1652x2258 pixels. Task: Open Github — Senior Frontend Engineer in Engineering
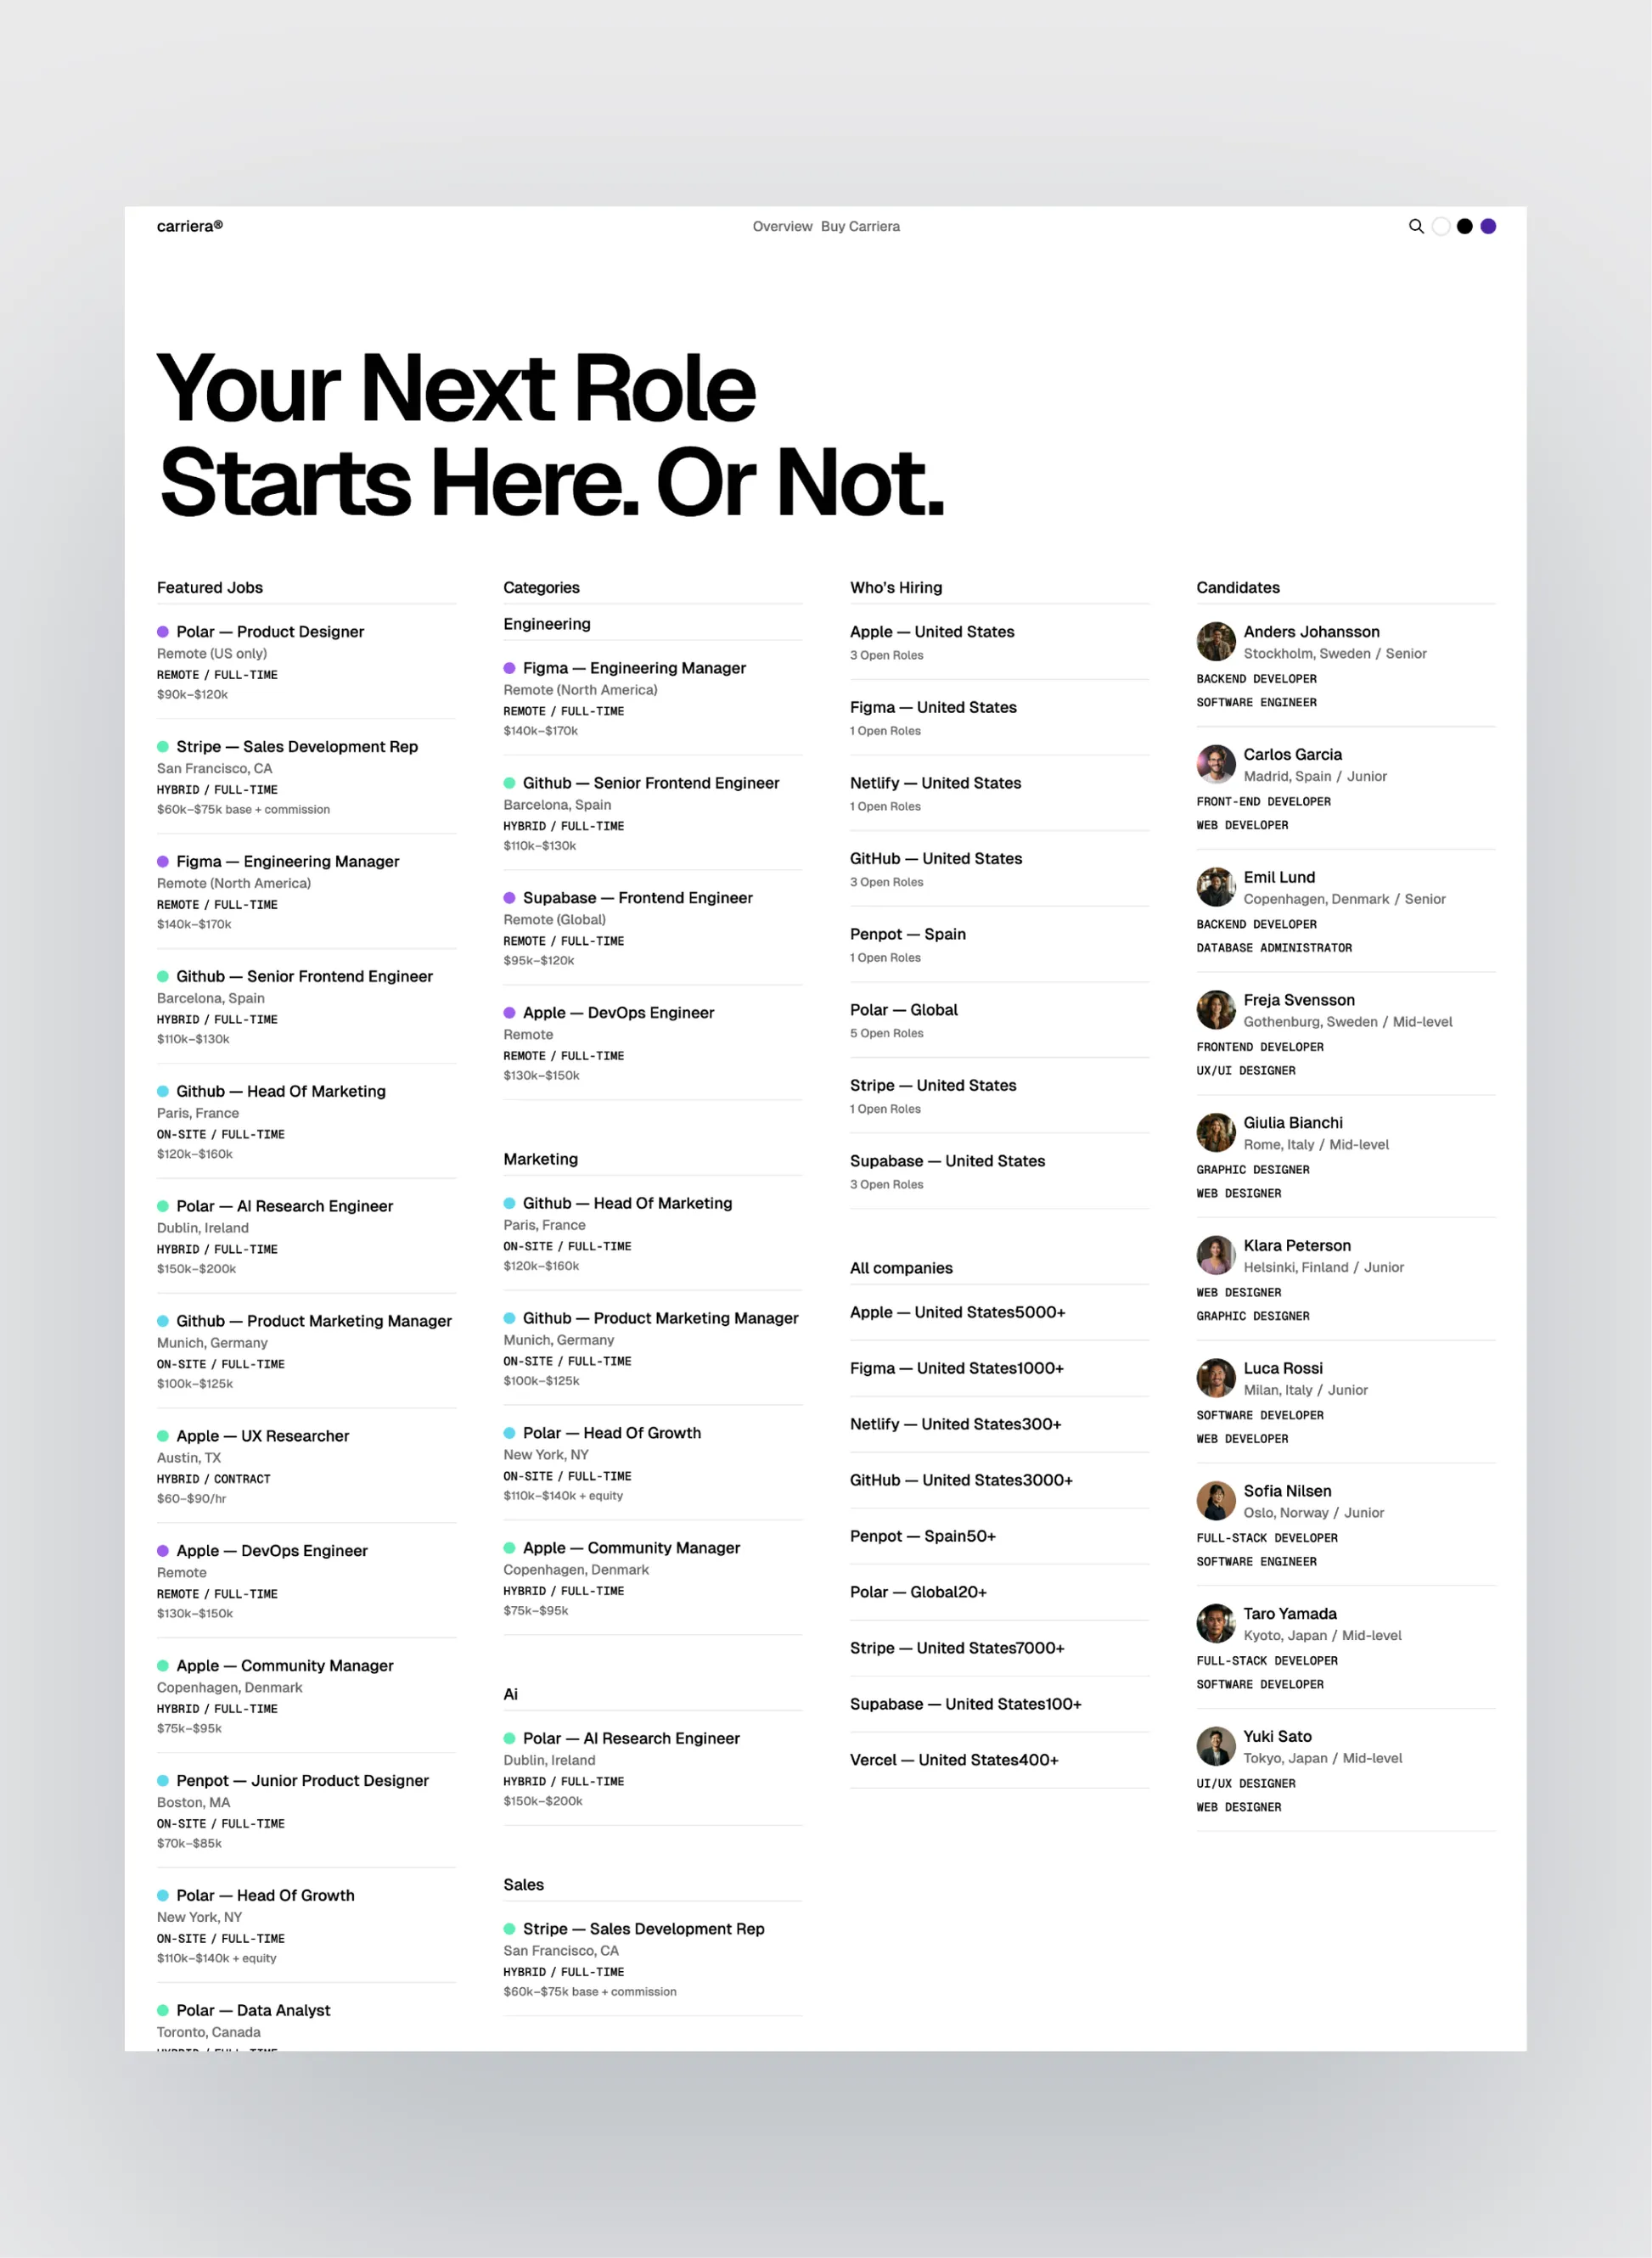(x=651, y=783)
